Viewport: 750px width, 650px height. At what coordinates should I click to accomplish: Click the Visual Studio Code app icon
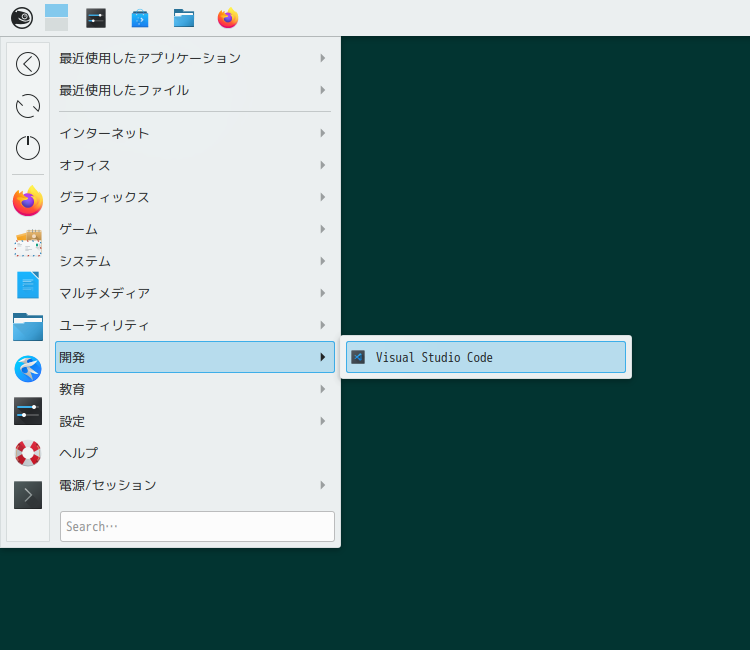358,357
